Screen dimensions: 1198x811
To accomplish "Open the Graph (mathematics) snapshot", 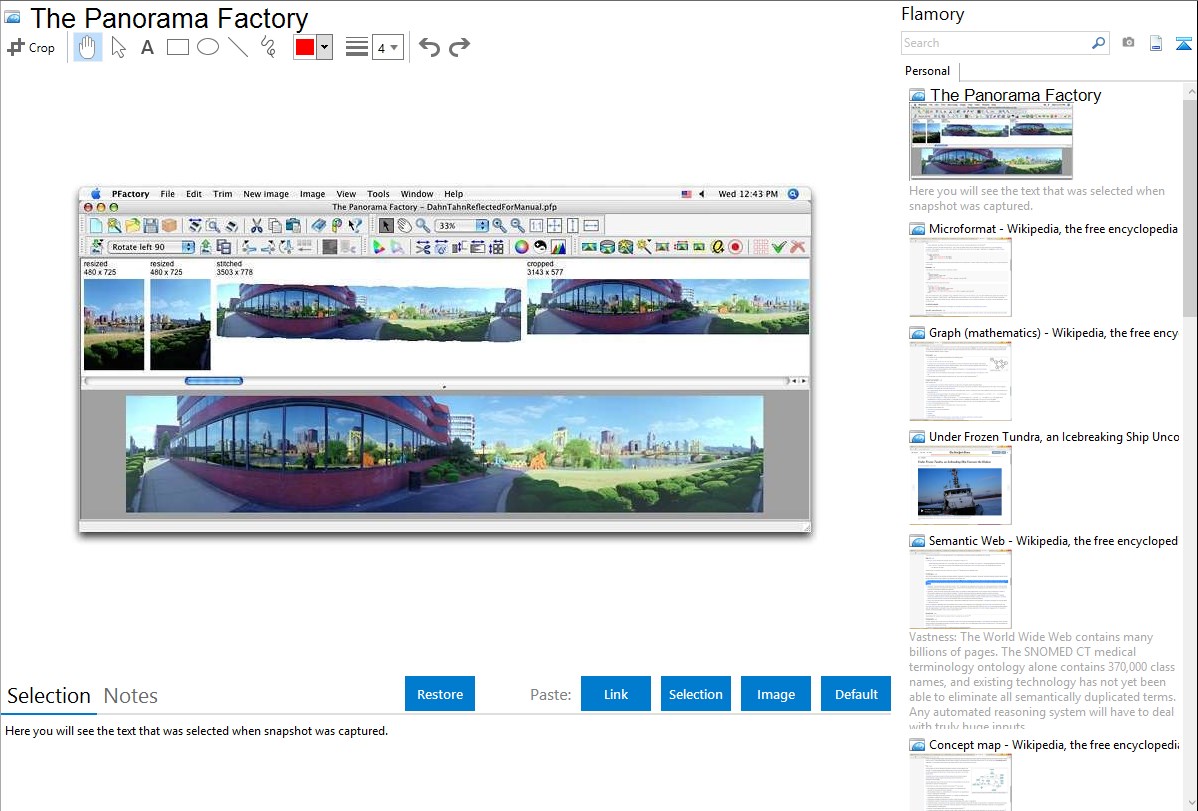I will tap(960, 381).
